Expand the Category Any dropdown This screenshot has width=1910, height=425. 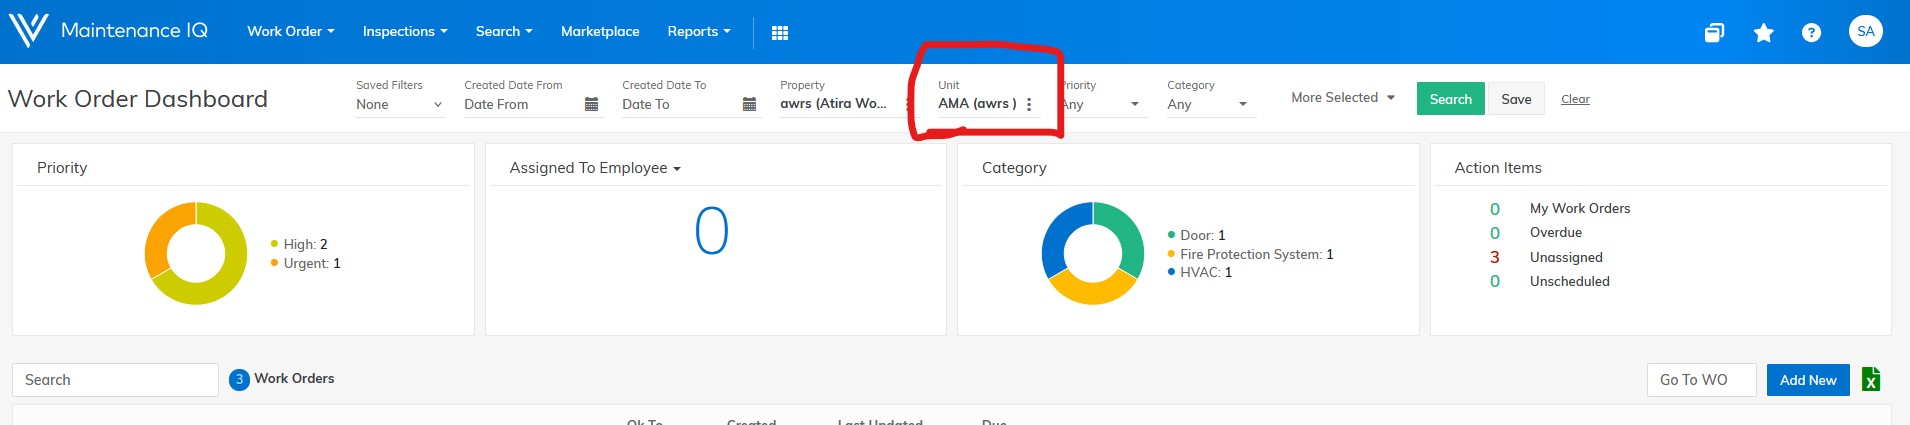(1208, 104)
